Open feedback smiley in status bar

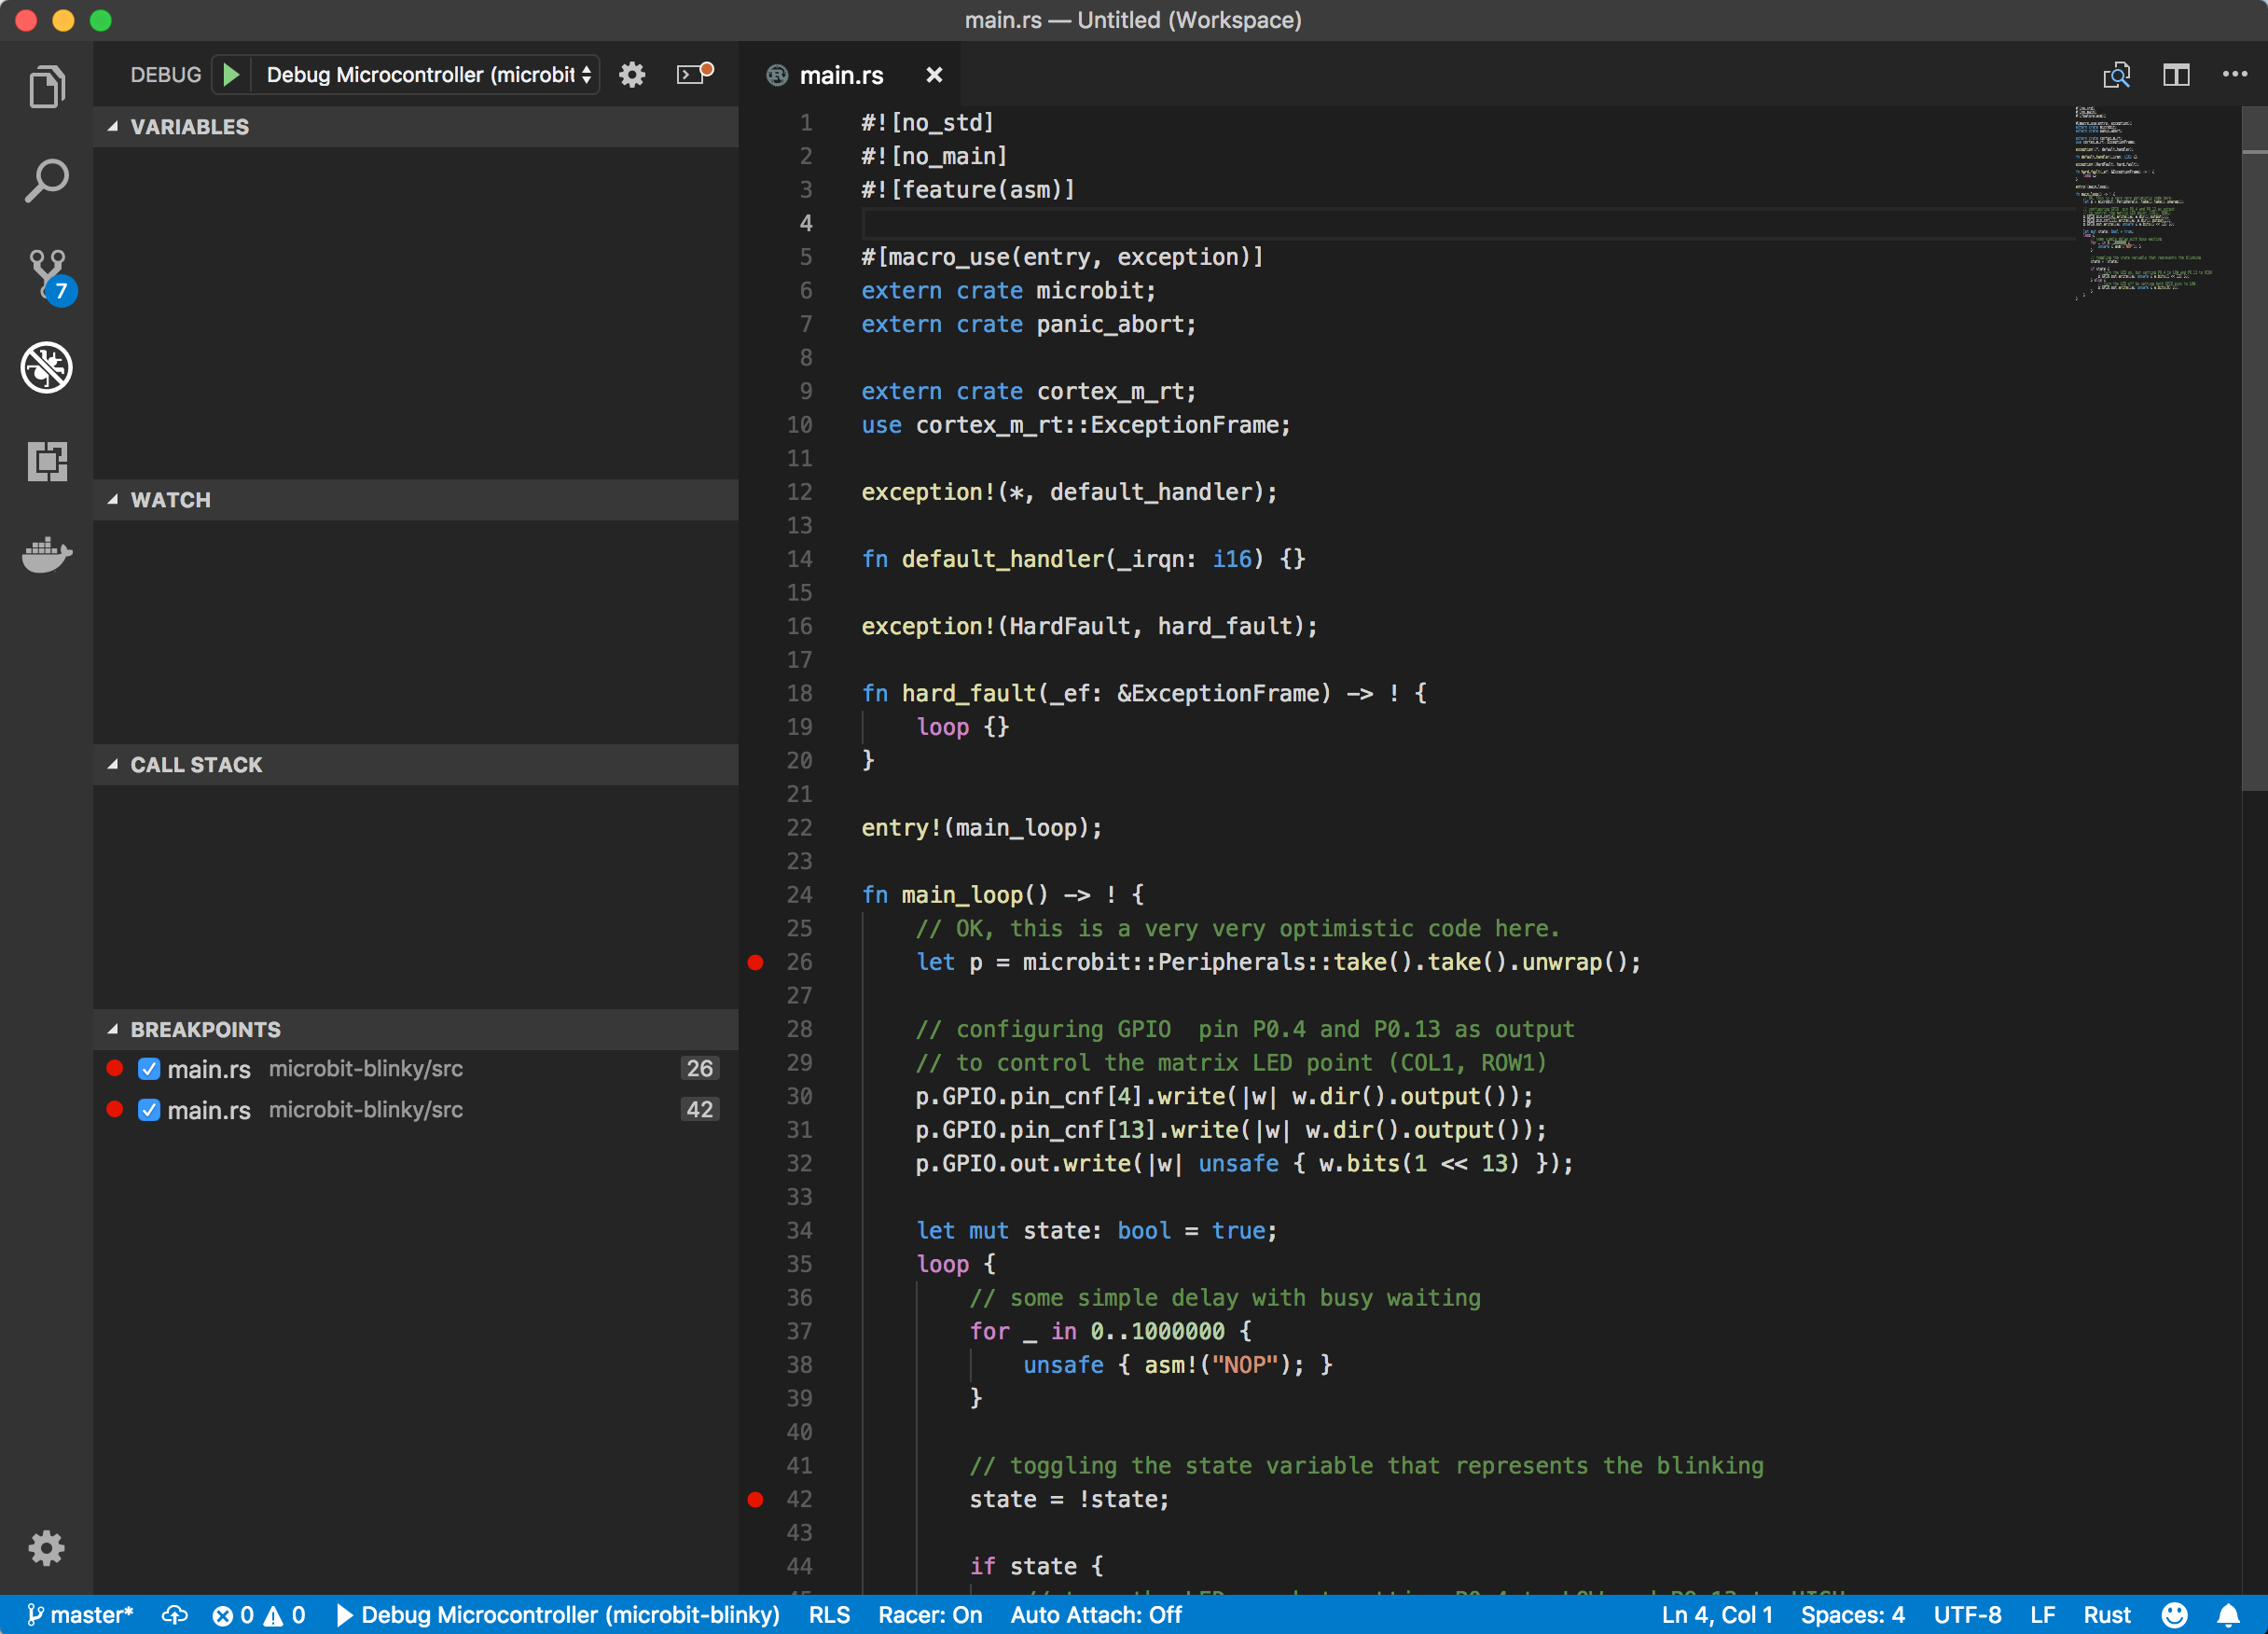pos(2174,1615)
